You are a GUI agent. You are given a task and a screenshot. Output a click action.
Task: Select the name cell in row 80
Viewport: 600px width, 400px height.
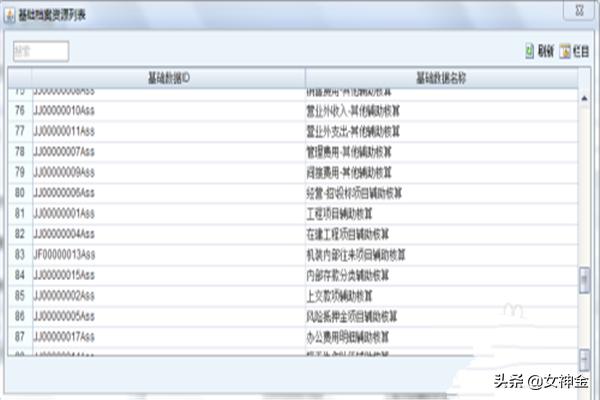(x=442, y=193)
